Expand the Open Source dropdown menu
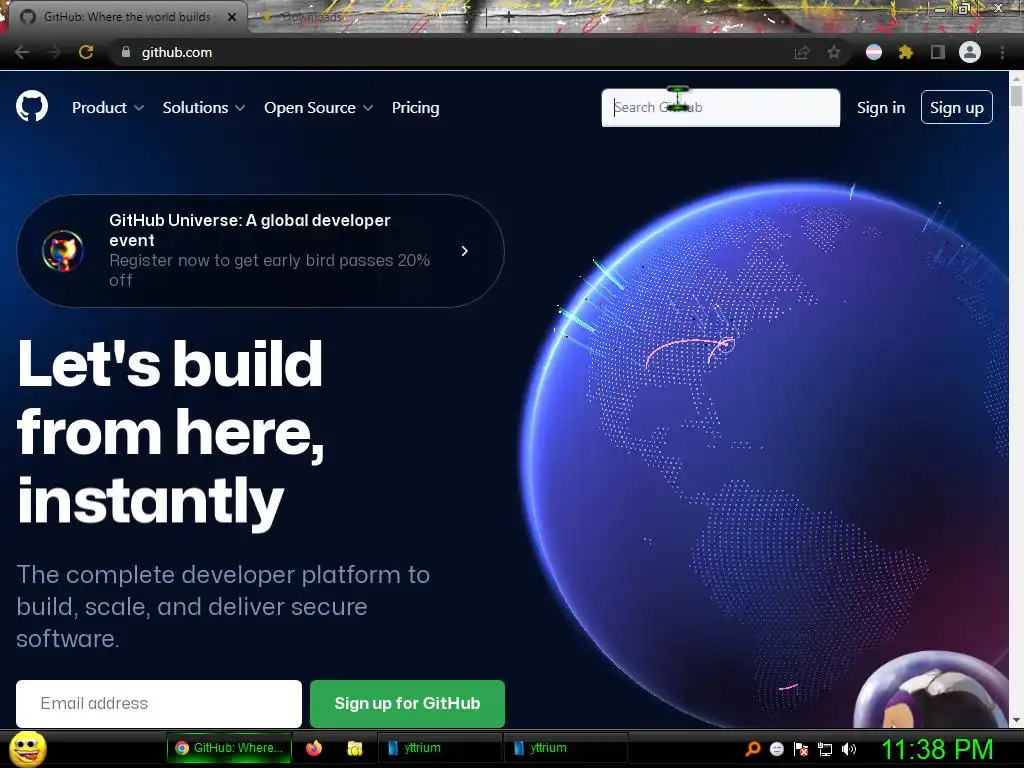The image size is (1024, 768). click(x=319, y=108)
